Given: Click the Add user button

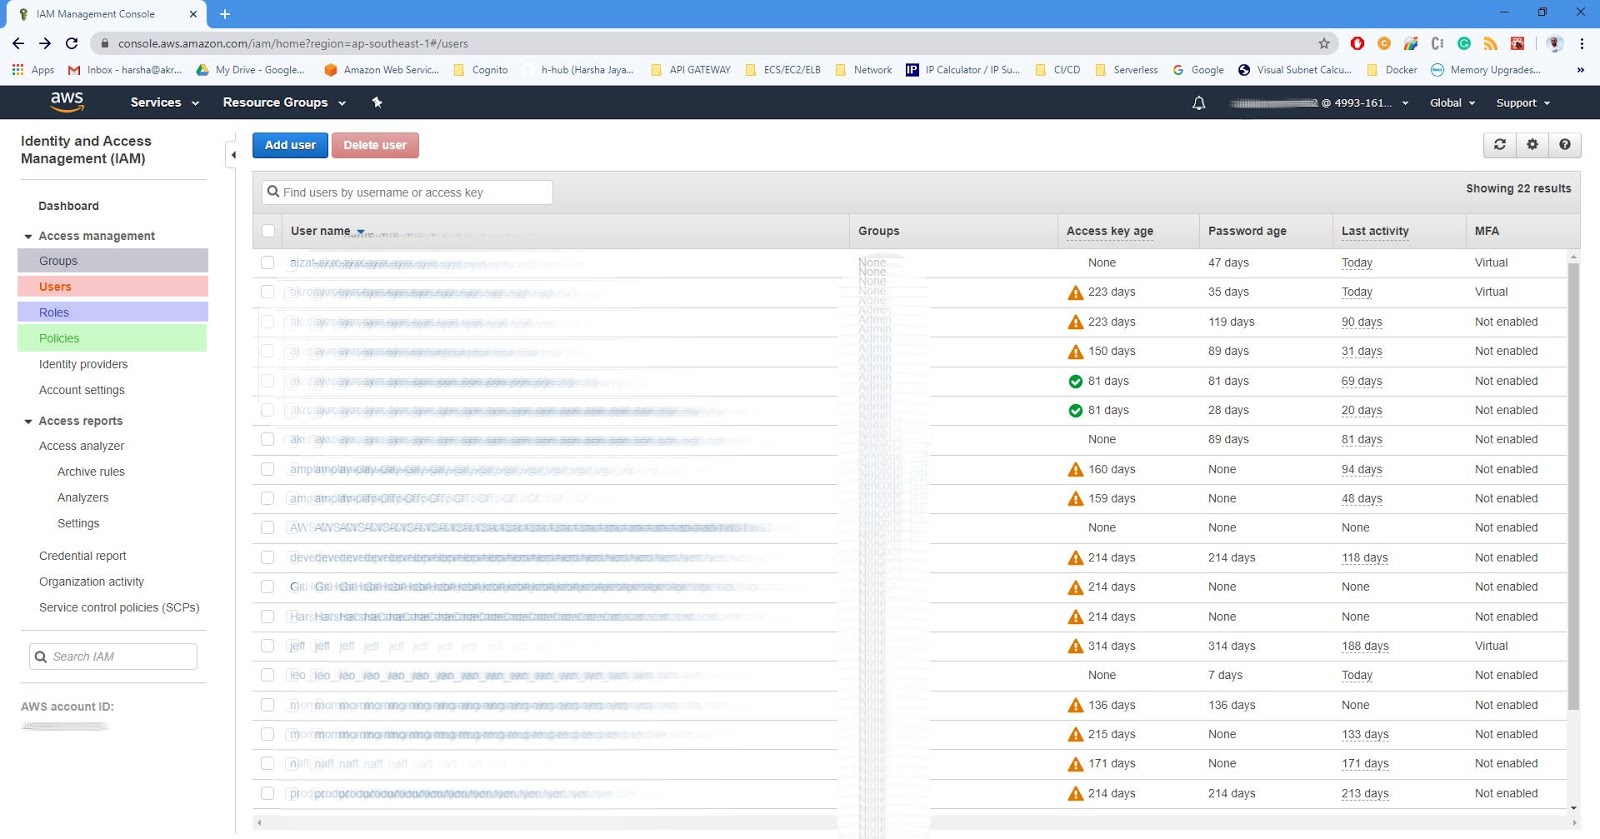Looking at the screenshot, I should [290, 145].
